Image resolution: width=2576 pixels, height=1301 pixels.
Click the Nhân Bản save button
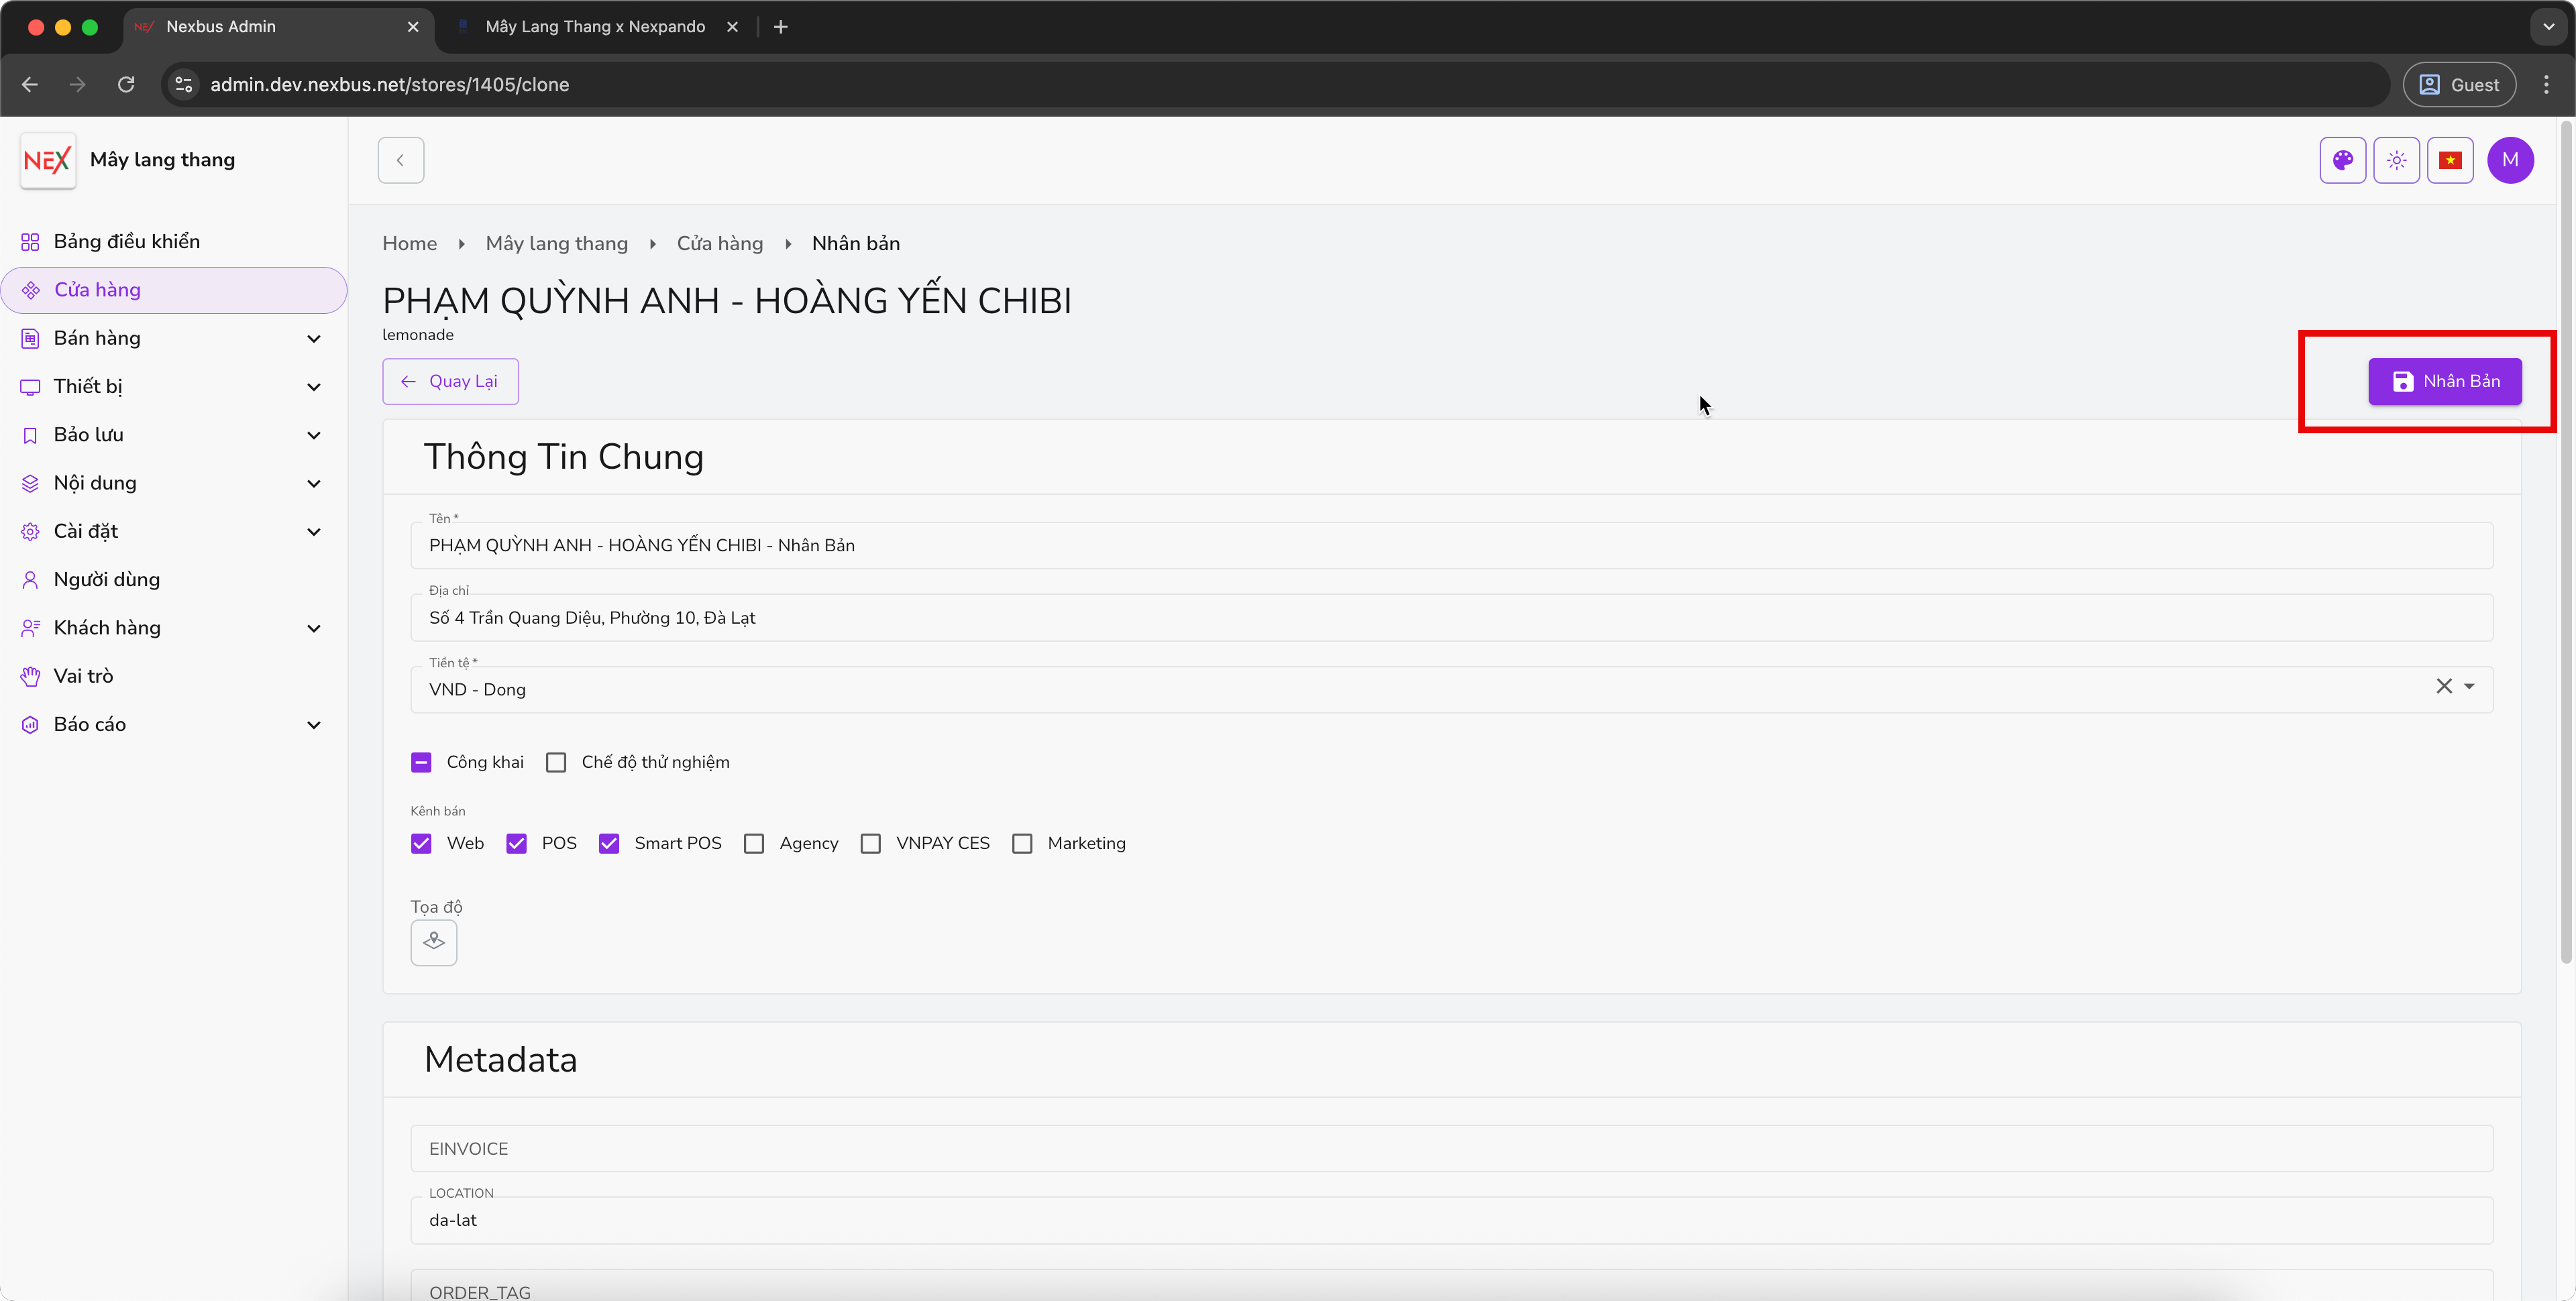[2444, 381]
